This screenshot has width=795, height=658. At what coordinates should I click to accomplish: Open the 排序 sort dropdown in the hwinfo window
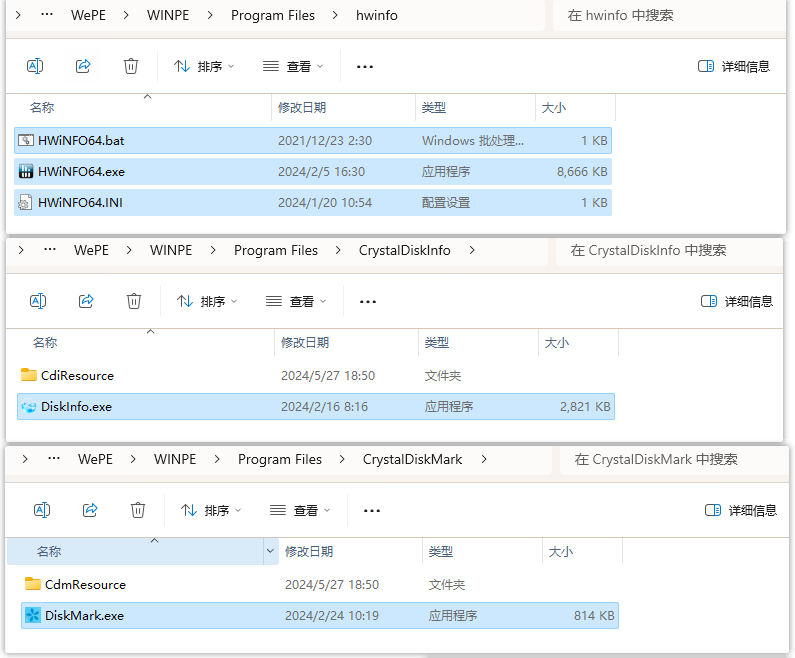204,66
